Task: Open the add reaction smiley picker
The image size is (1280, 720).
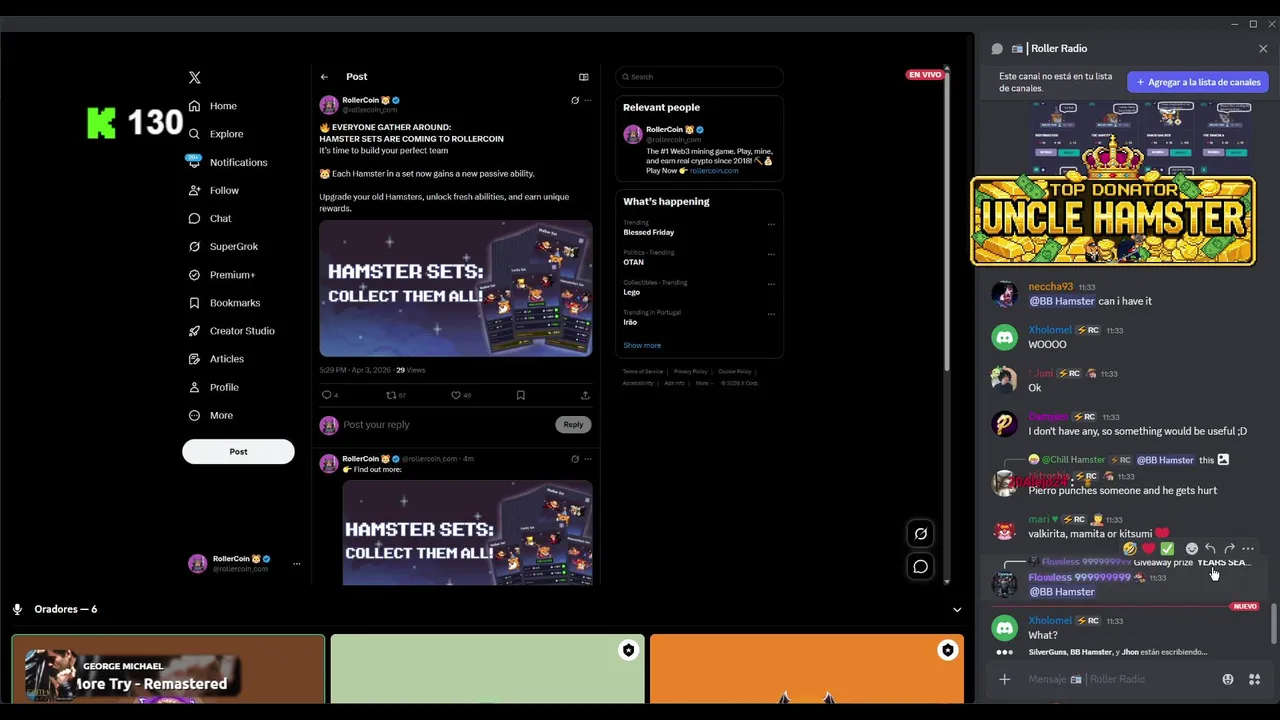Action: point(1191,549)
